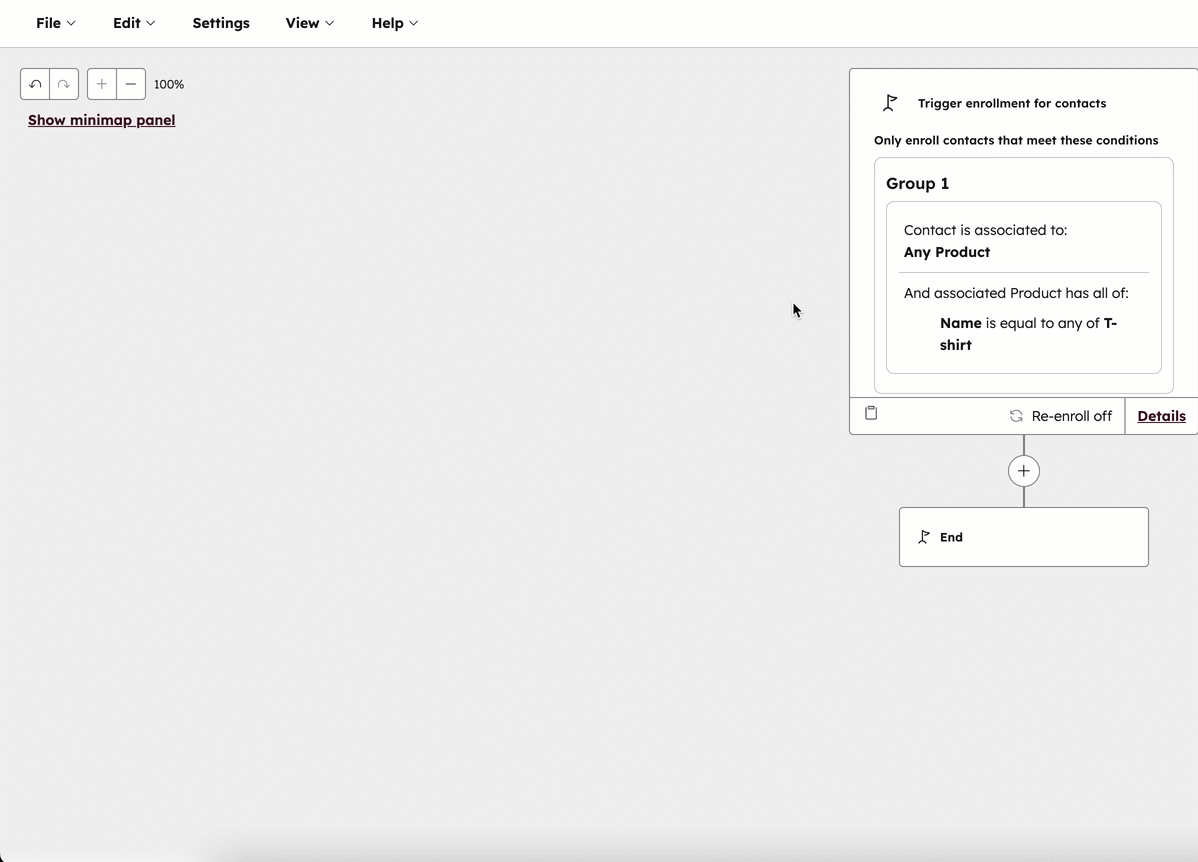Click the 100% zoom level indicator
1198x862 pixels.
click(x=169, y=84)
